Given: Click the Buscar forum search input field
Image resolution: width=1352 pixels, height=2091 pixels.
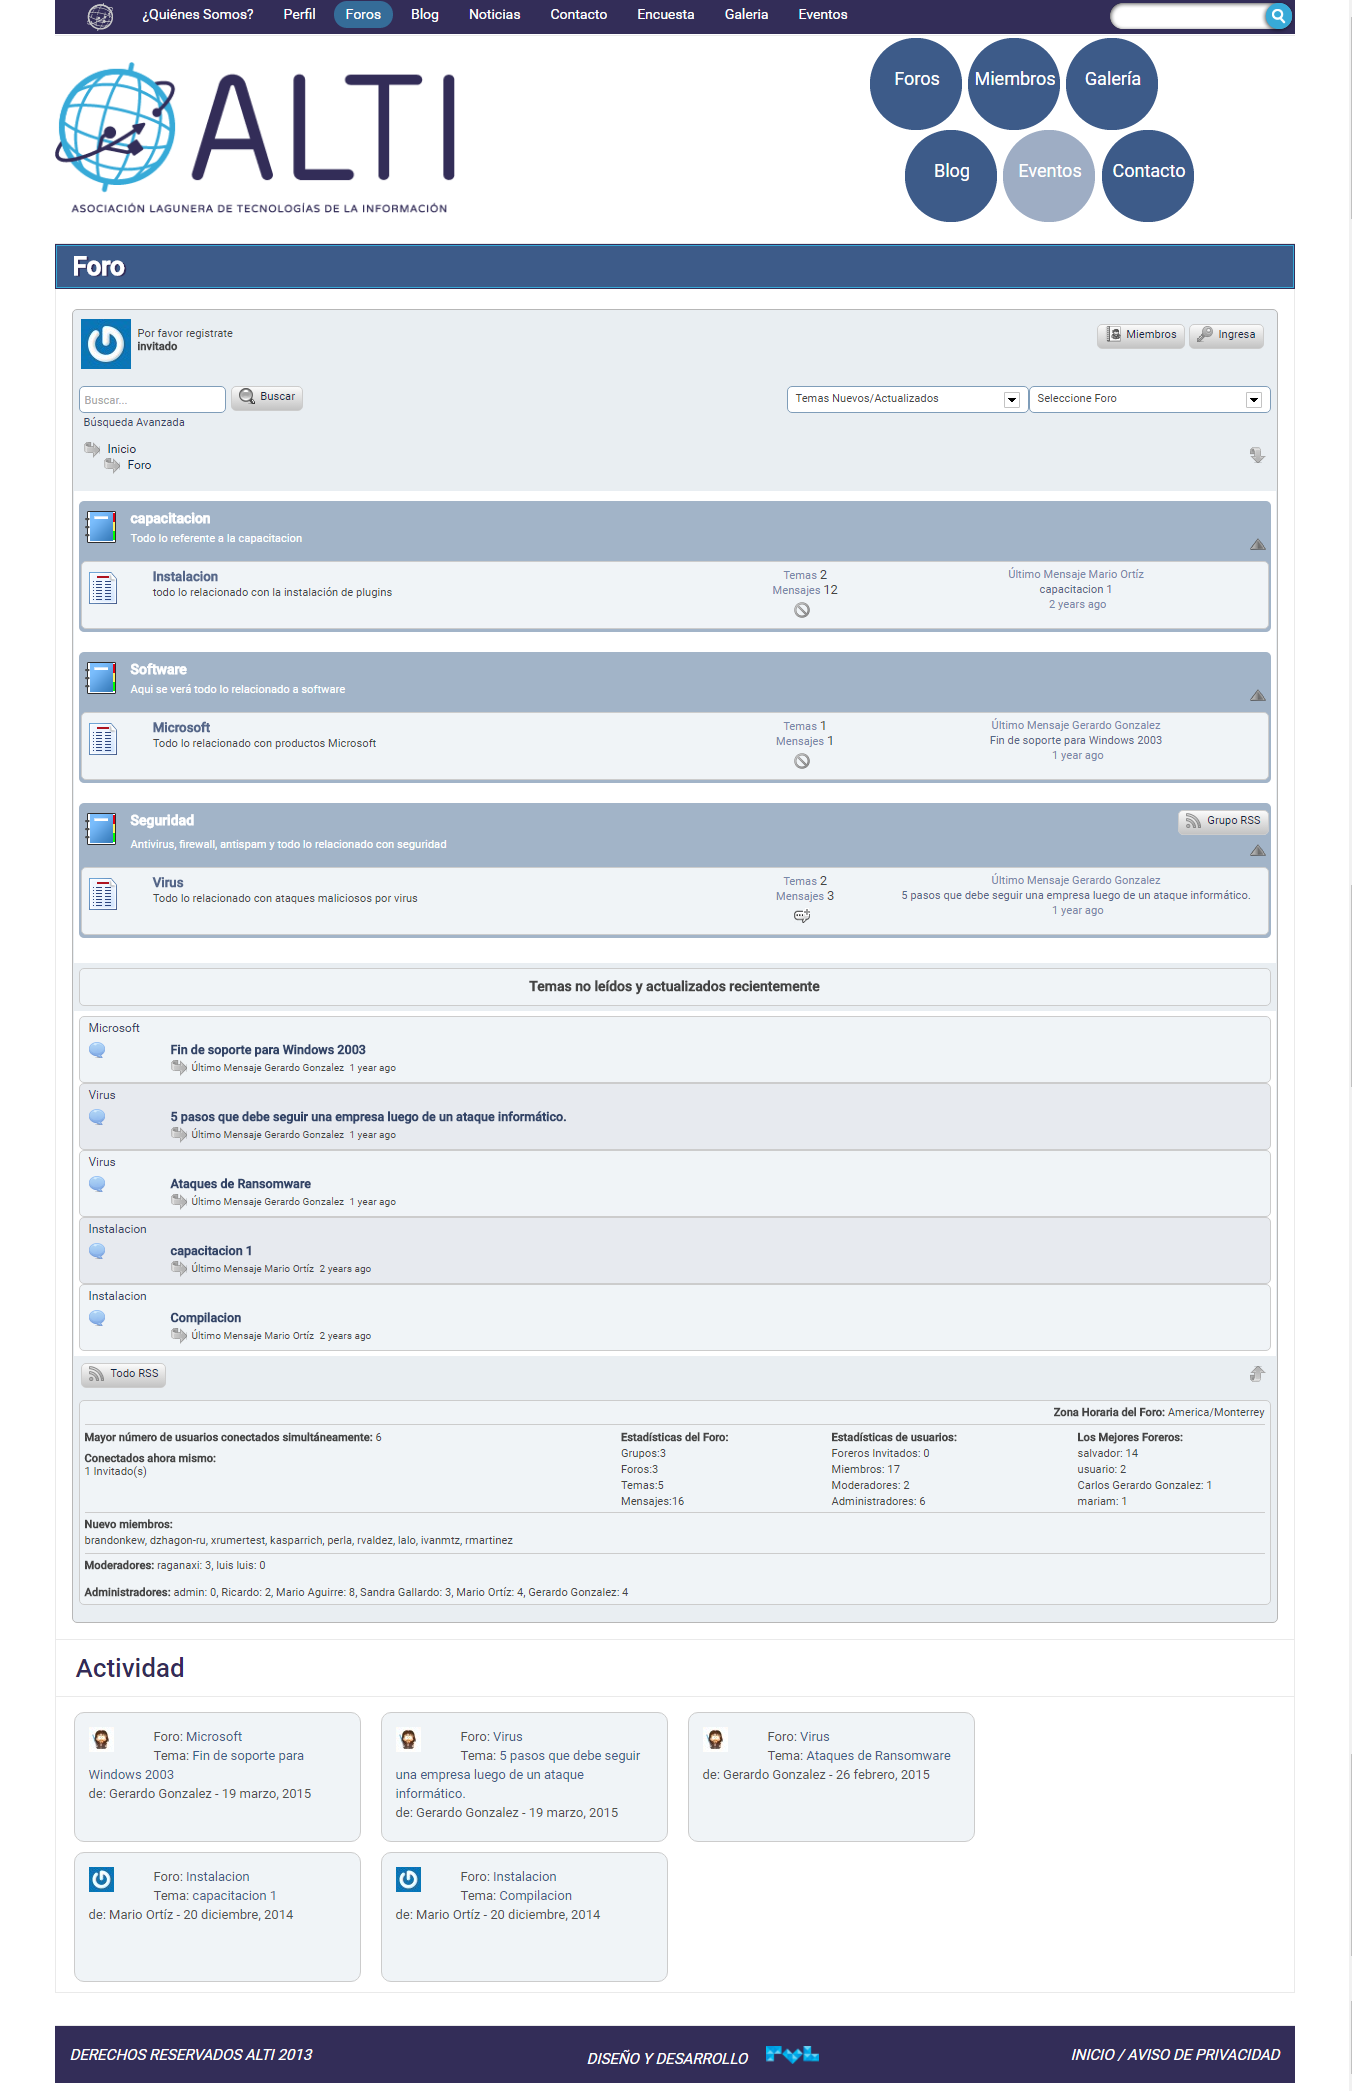Looking at the screenshot, I should [152, 400].
